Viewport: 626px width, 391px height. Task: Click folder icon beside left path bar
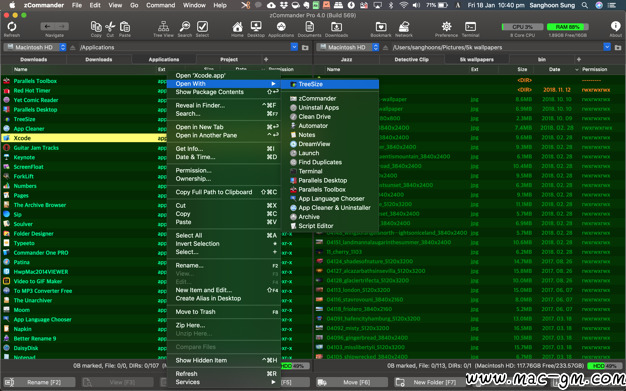tap(305, 47)
